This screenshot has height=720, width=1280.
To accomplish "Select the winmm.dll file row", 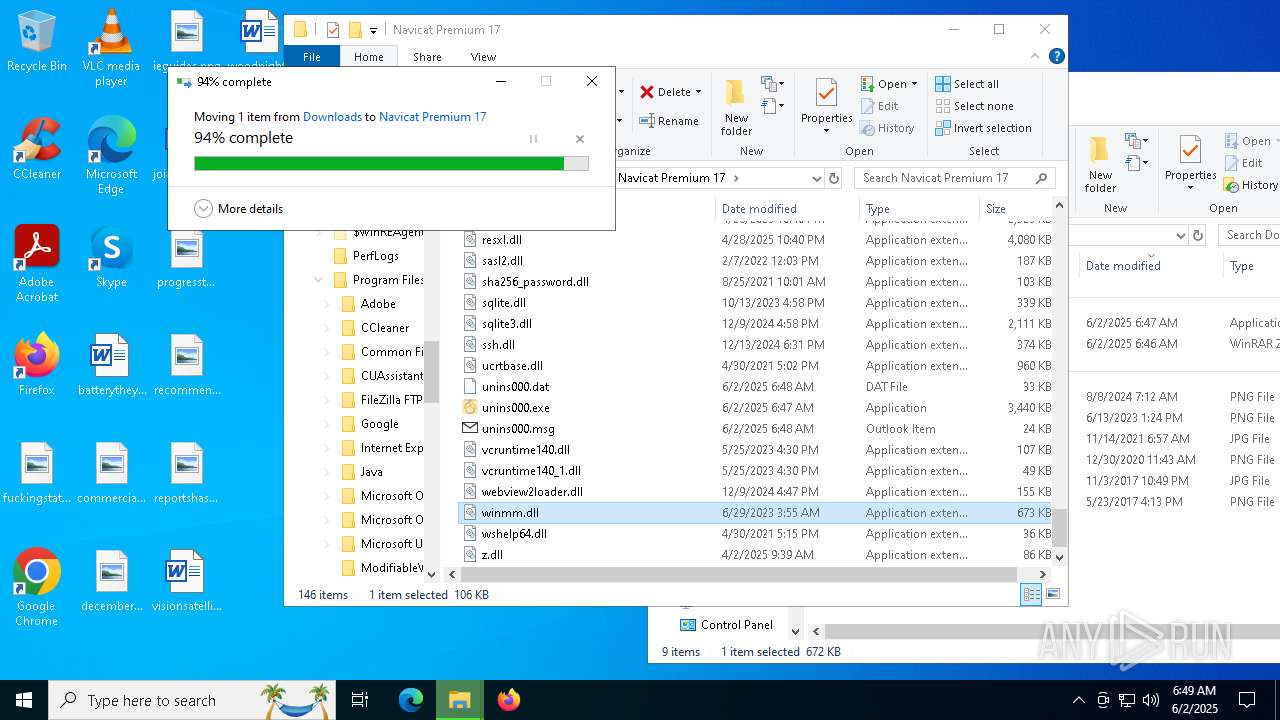I will (755, 513).
